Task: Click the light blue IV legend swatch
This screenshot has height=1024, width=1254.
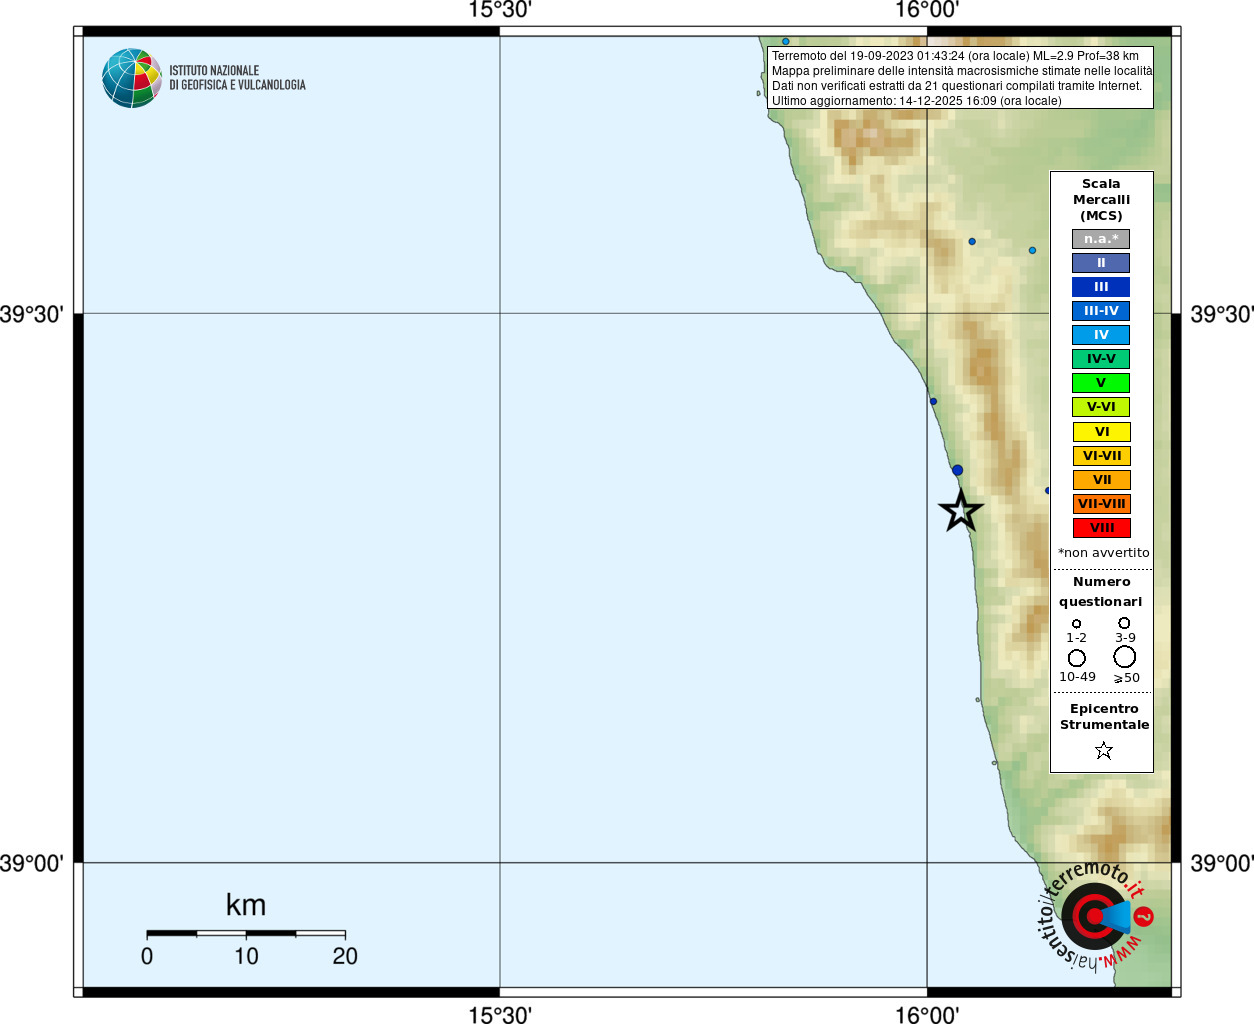Action: pos(1101,335)
